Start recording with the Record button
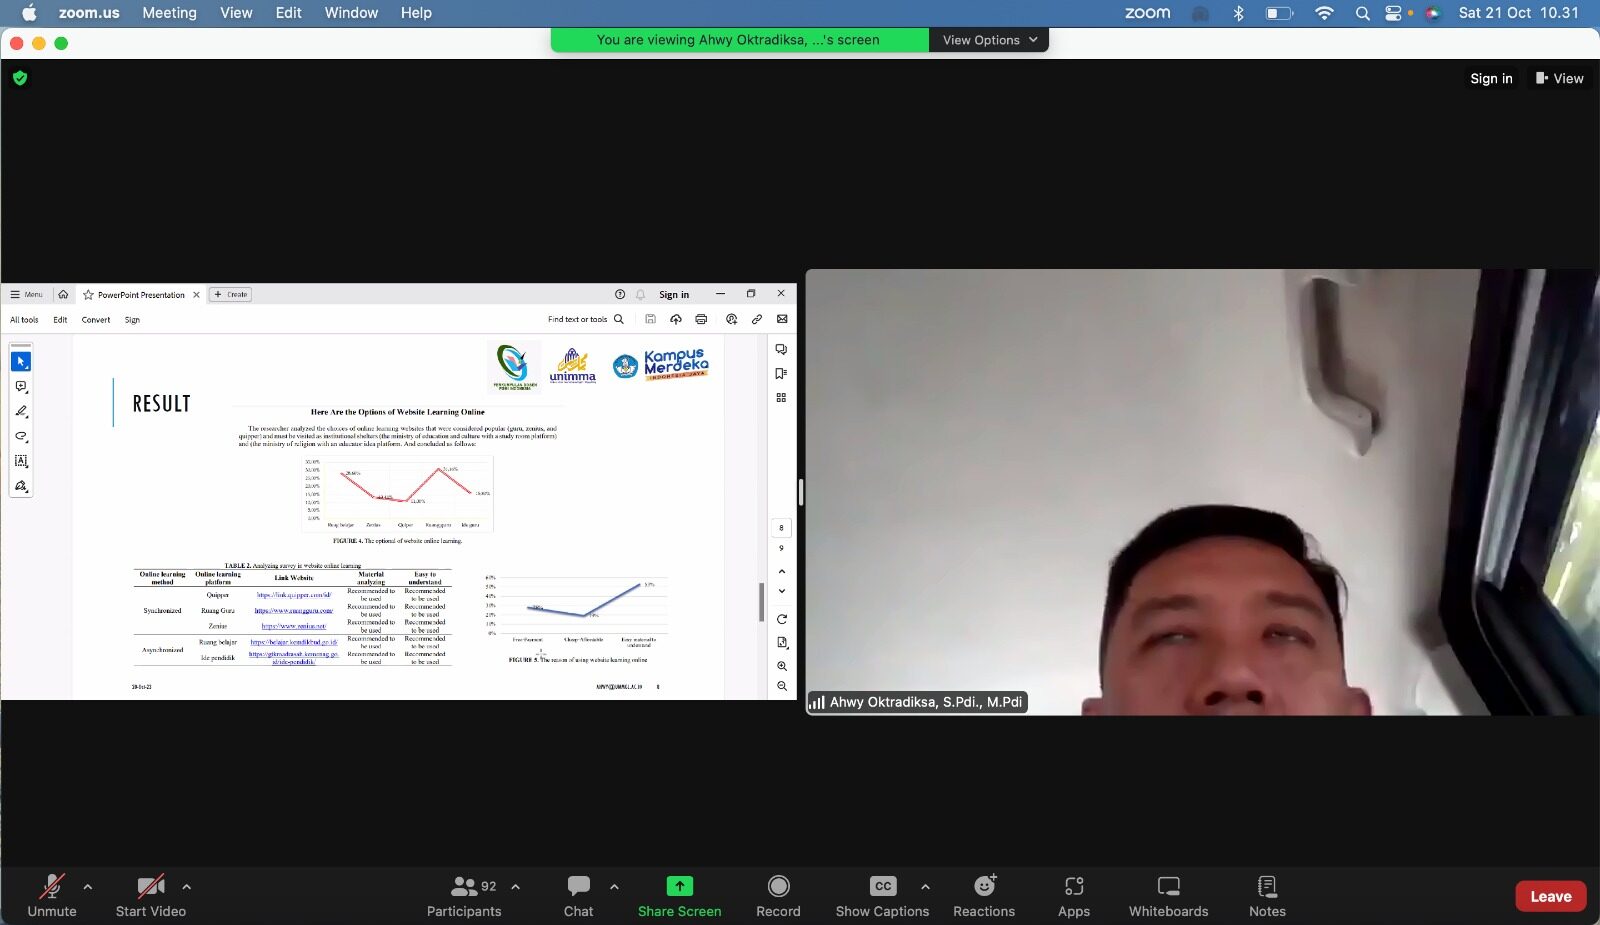1600x925 pixels. (x=778, y=895)
